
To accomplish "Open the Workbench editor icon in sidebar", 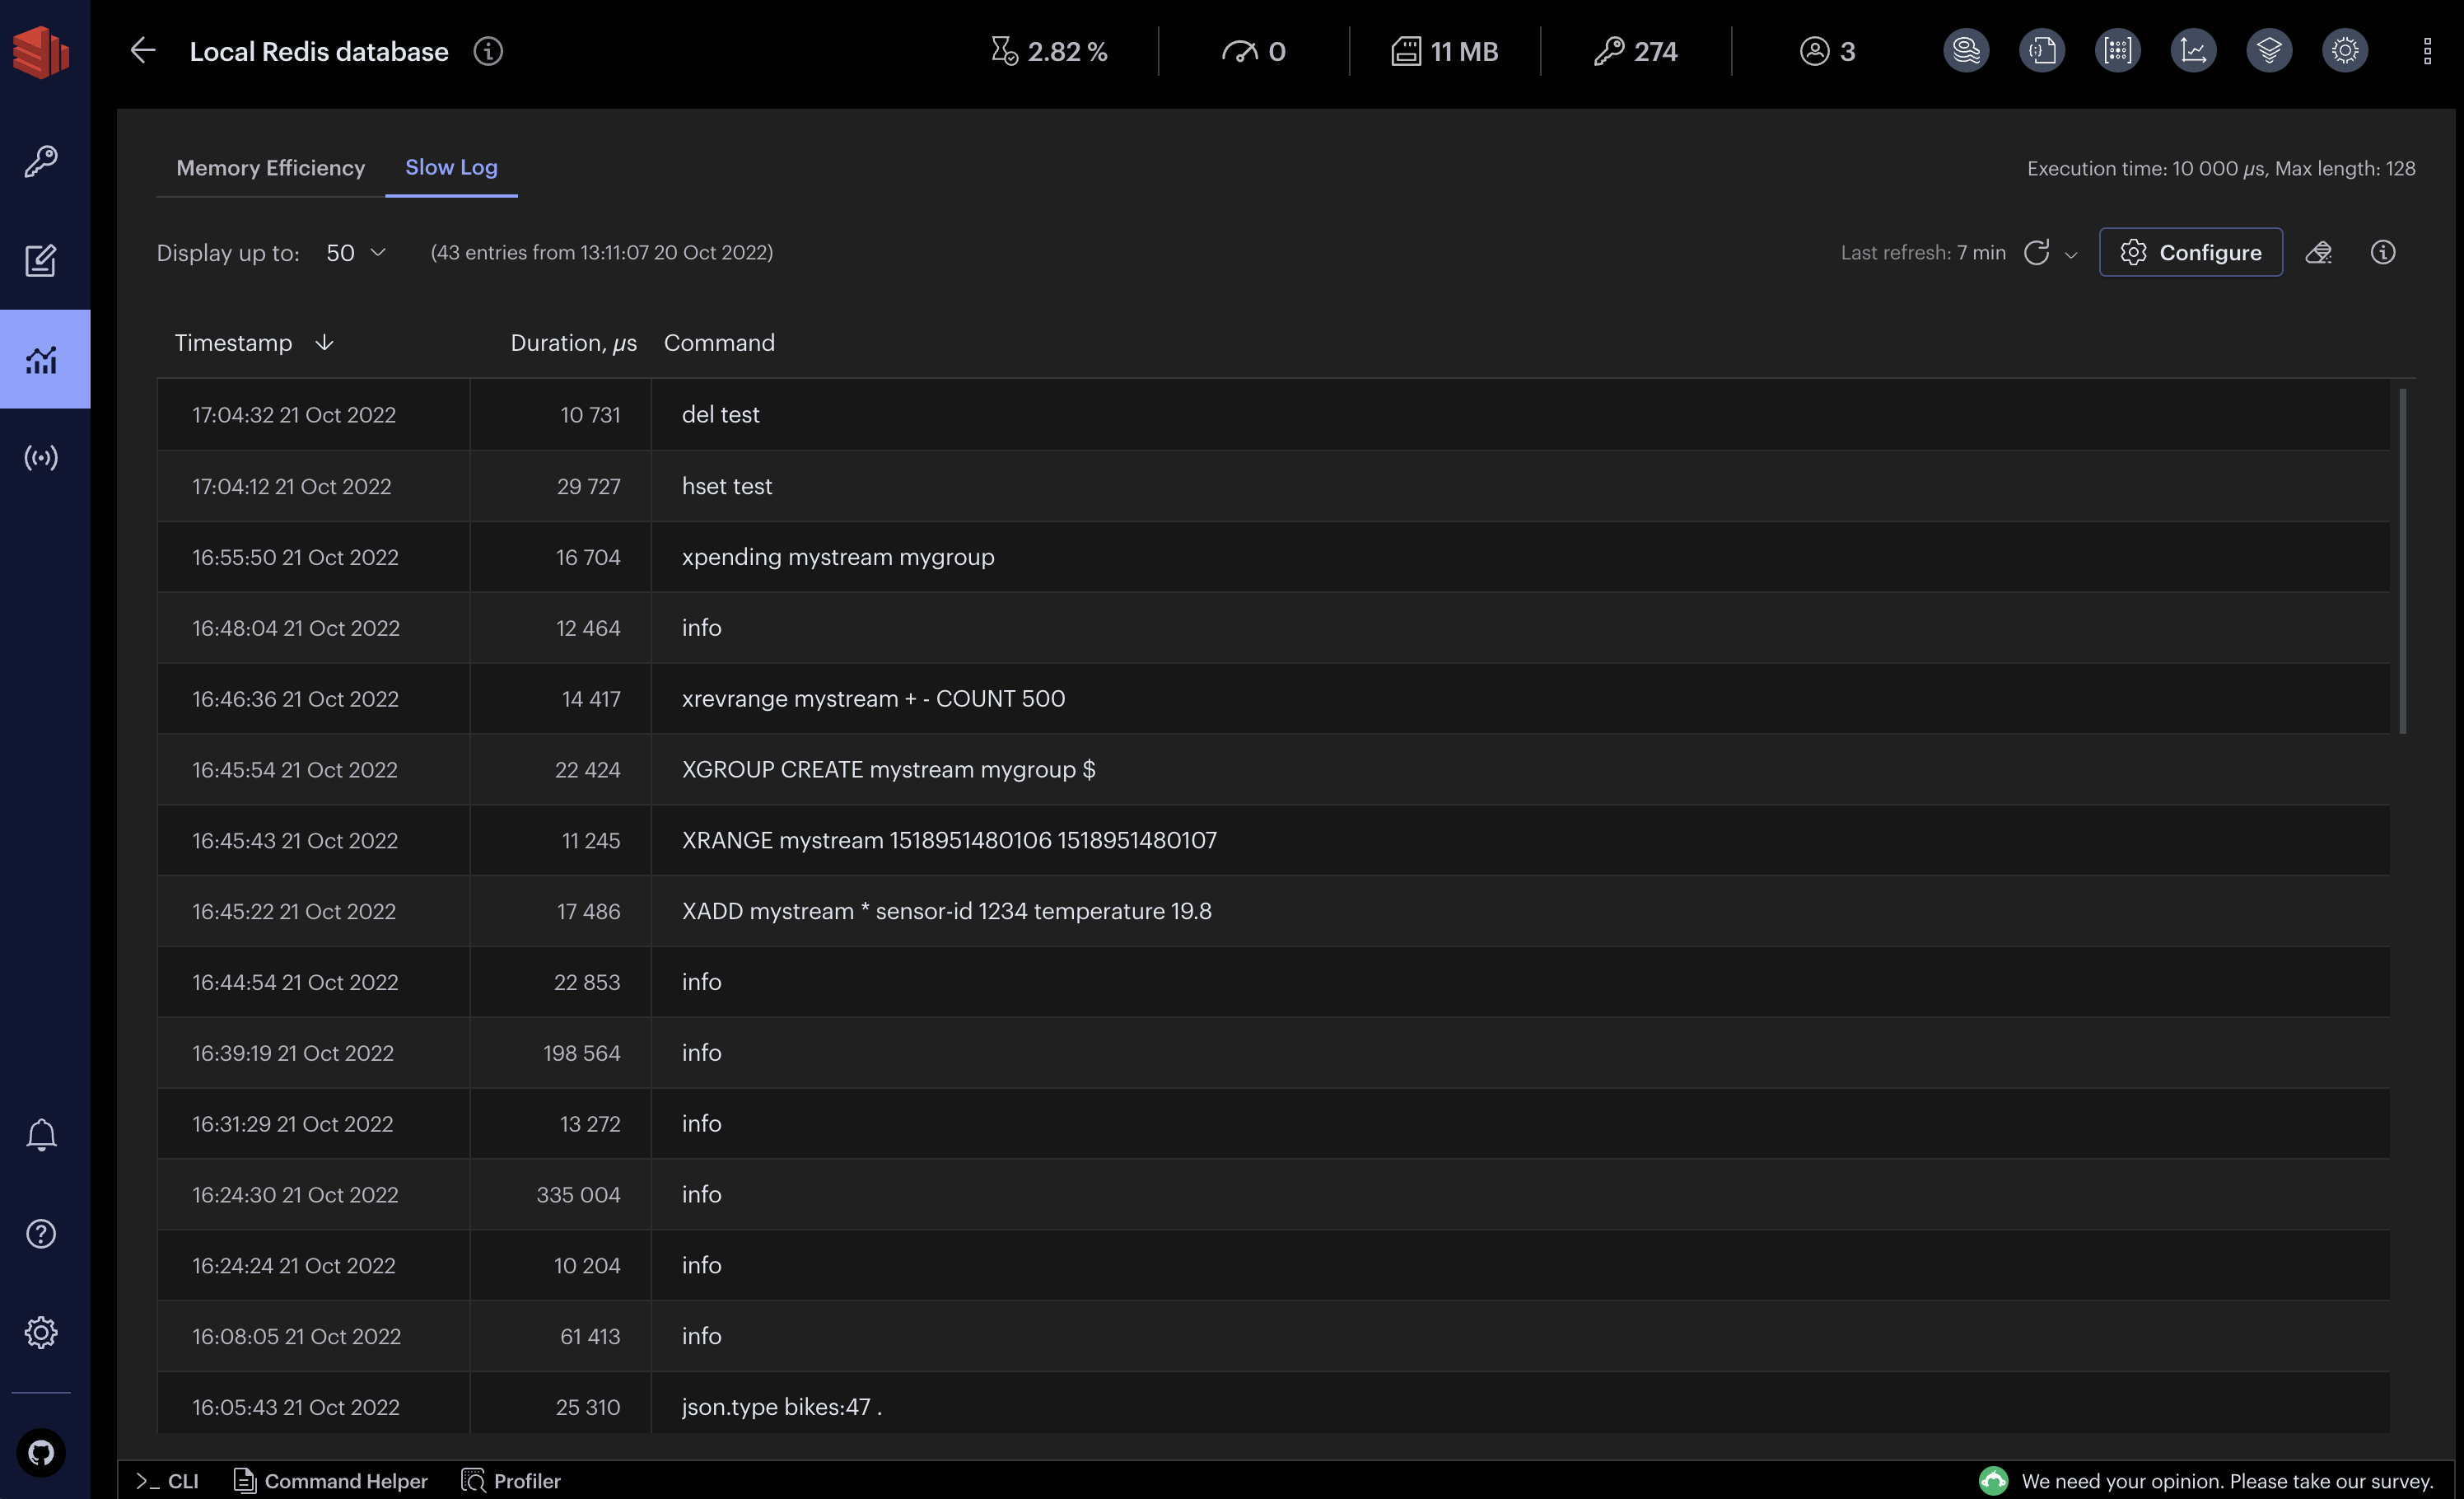I will coord(41,260).
